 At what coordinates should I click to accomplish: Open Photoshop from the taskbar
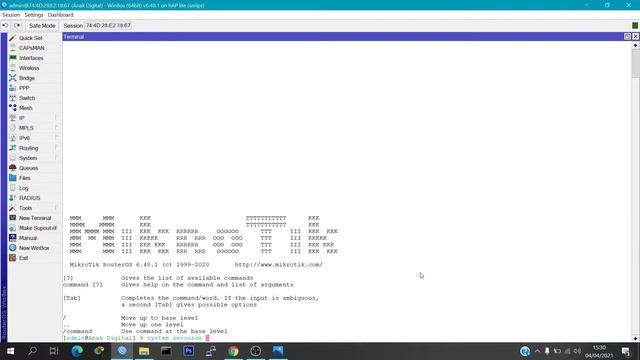point(189,351)
